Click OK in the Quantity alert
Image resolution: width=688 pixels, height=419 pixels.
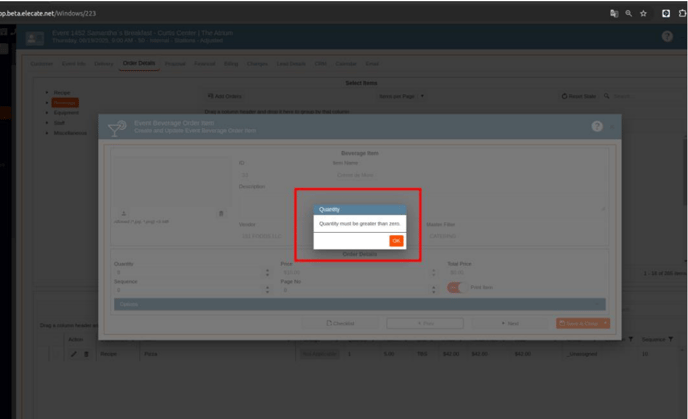(396, 241)
